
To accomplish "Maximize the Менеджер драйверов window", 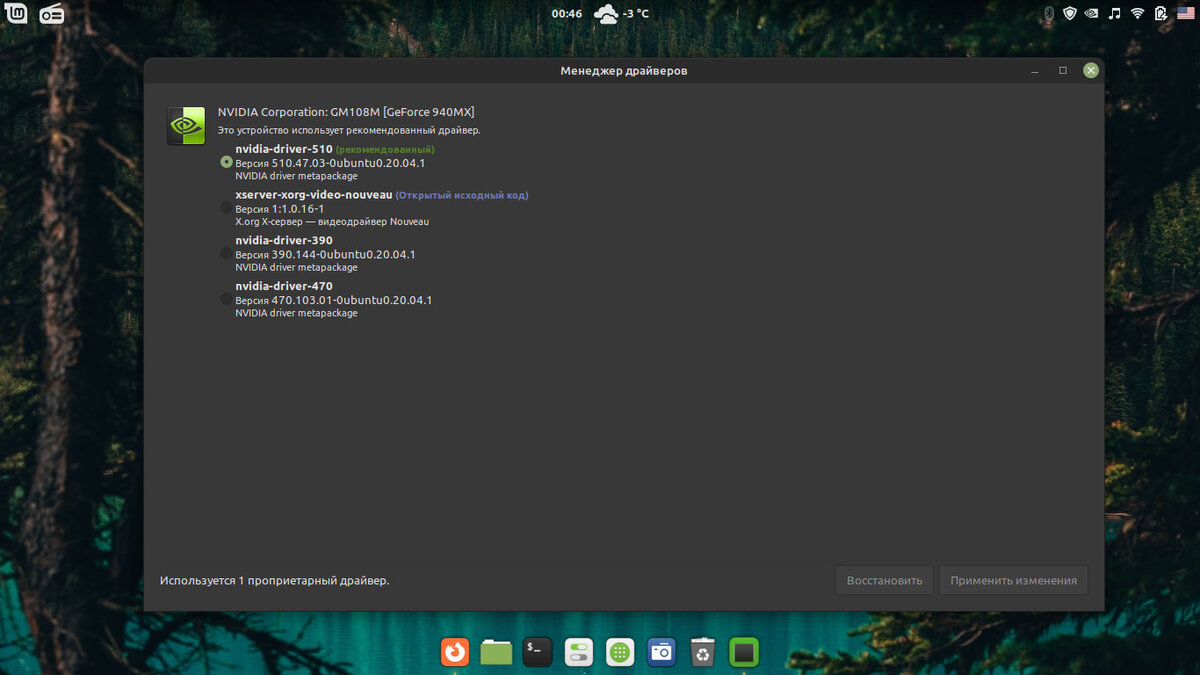I will pos(1063,71).
